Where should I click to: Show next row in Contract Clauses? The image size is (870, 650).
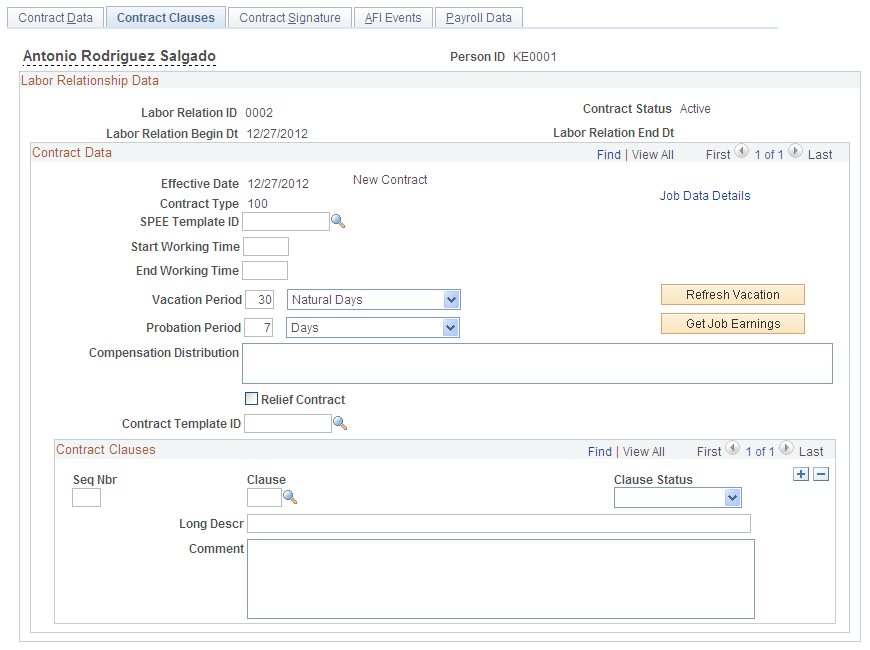(786, 448)
